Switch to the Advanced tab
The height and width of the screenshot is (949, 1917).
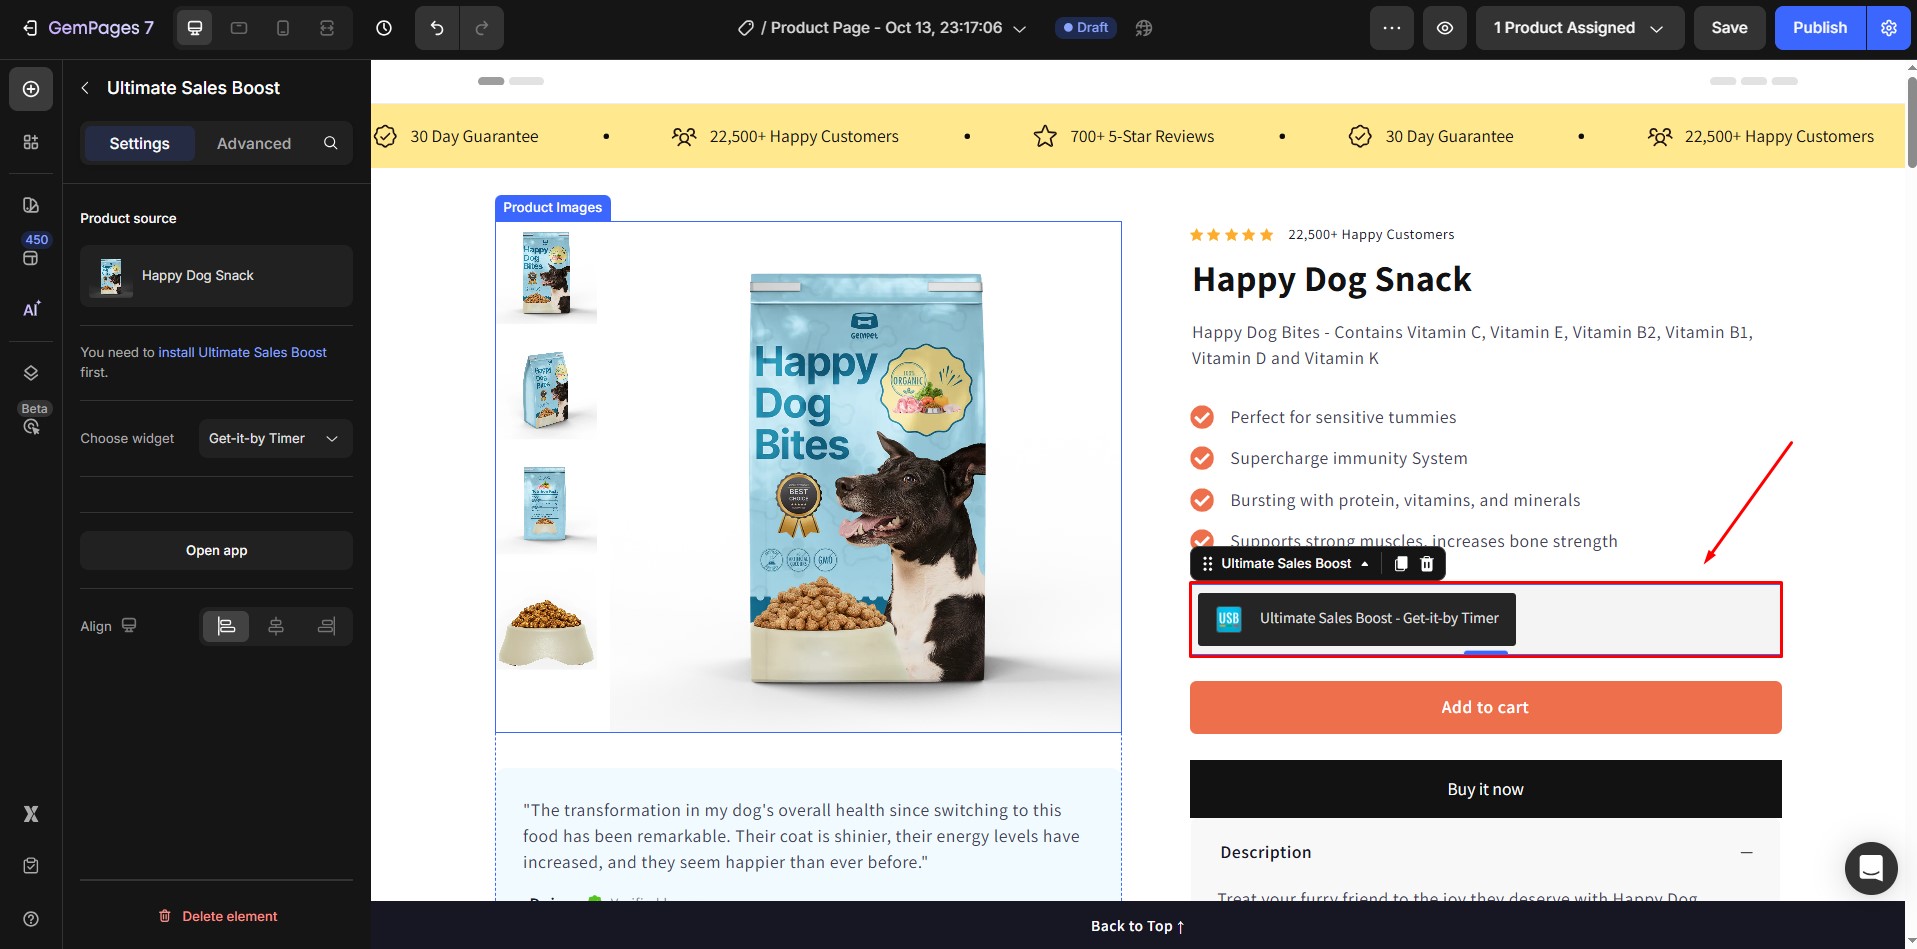coord(254,143)
